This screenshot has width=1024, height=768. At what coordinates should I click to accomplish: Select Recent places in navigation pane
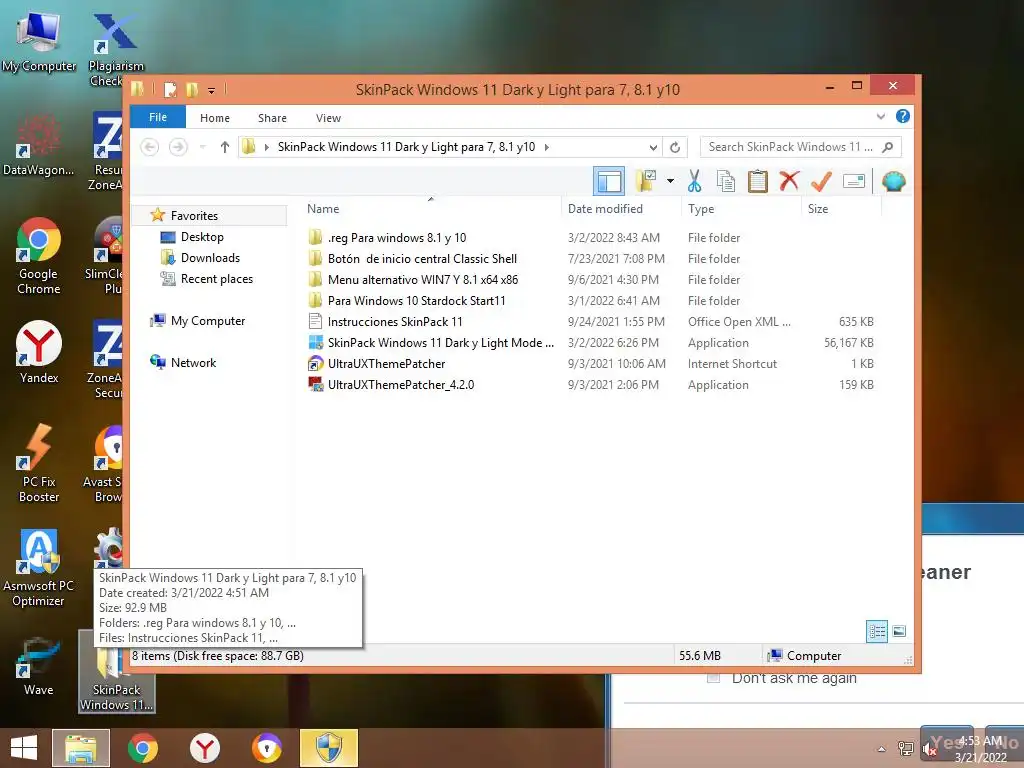pyautogui.click(x=216, y=279)
